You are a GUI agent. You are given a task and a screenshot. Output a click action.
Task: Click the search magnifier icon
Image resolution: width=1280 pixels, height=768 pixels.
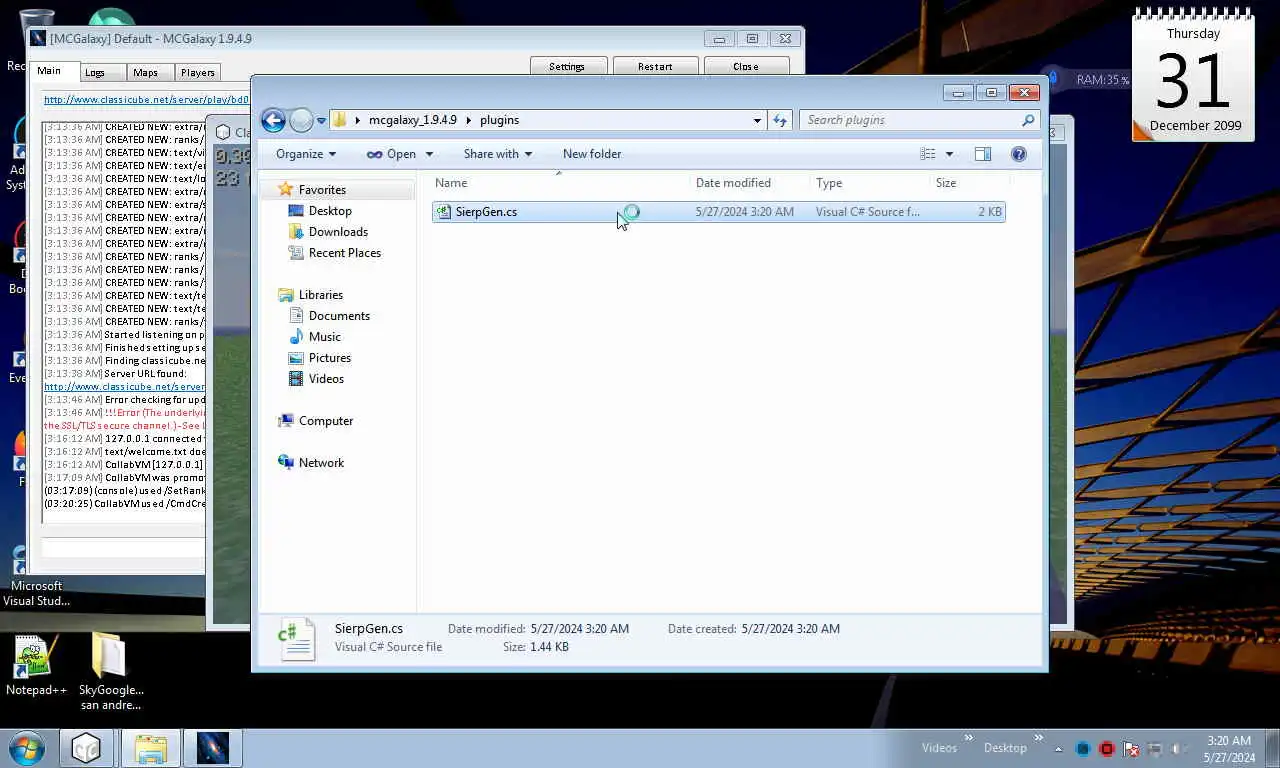(1027, 120)
